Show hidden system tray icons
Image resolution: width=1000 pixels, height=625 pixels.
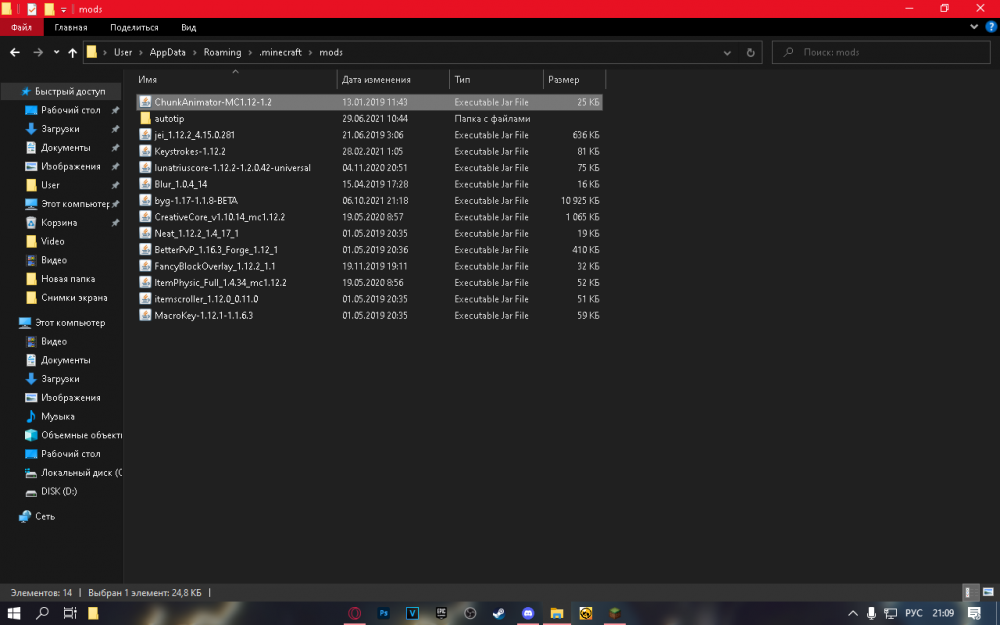[853, 614]
